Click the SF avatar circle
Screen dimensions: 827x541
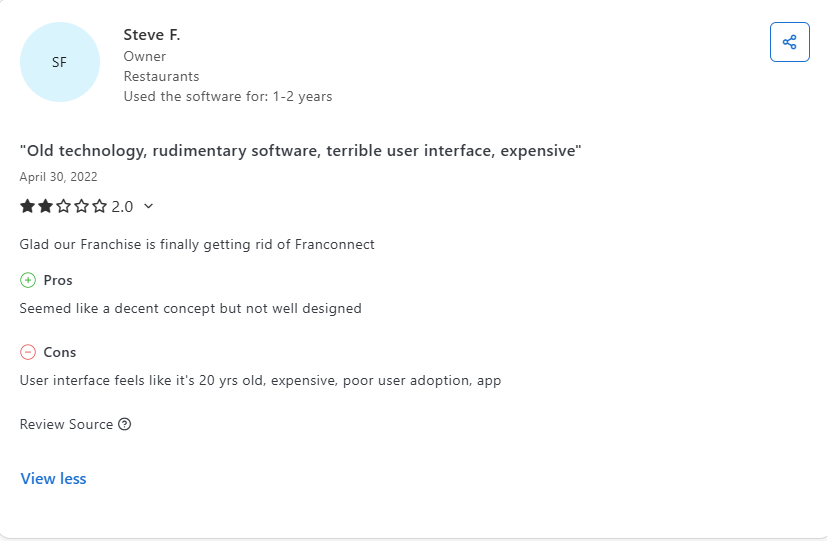point(60,62)
